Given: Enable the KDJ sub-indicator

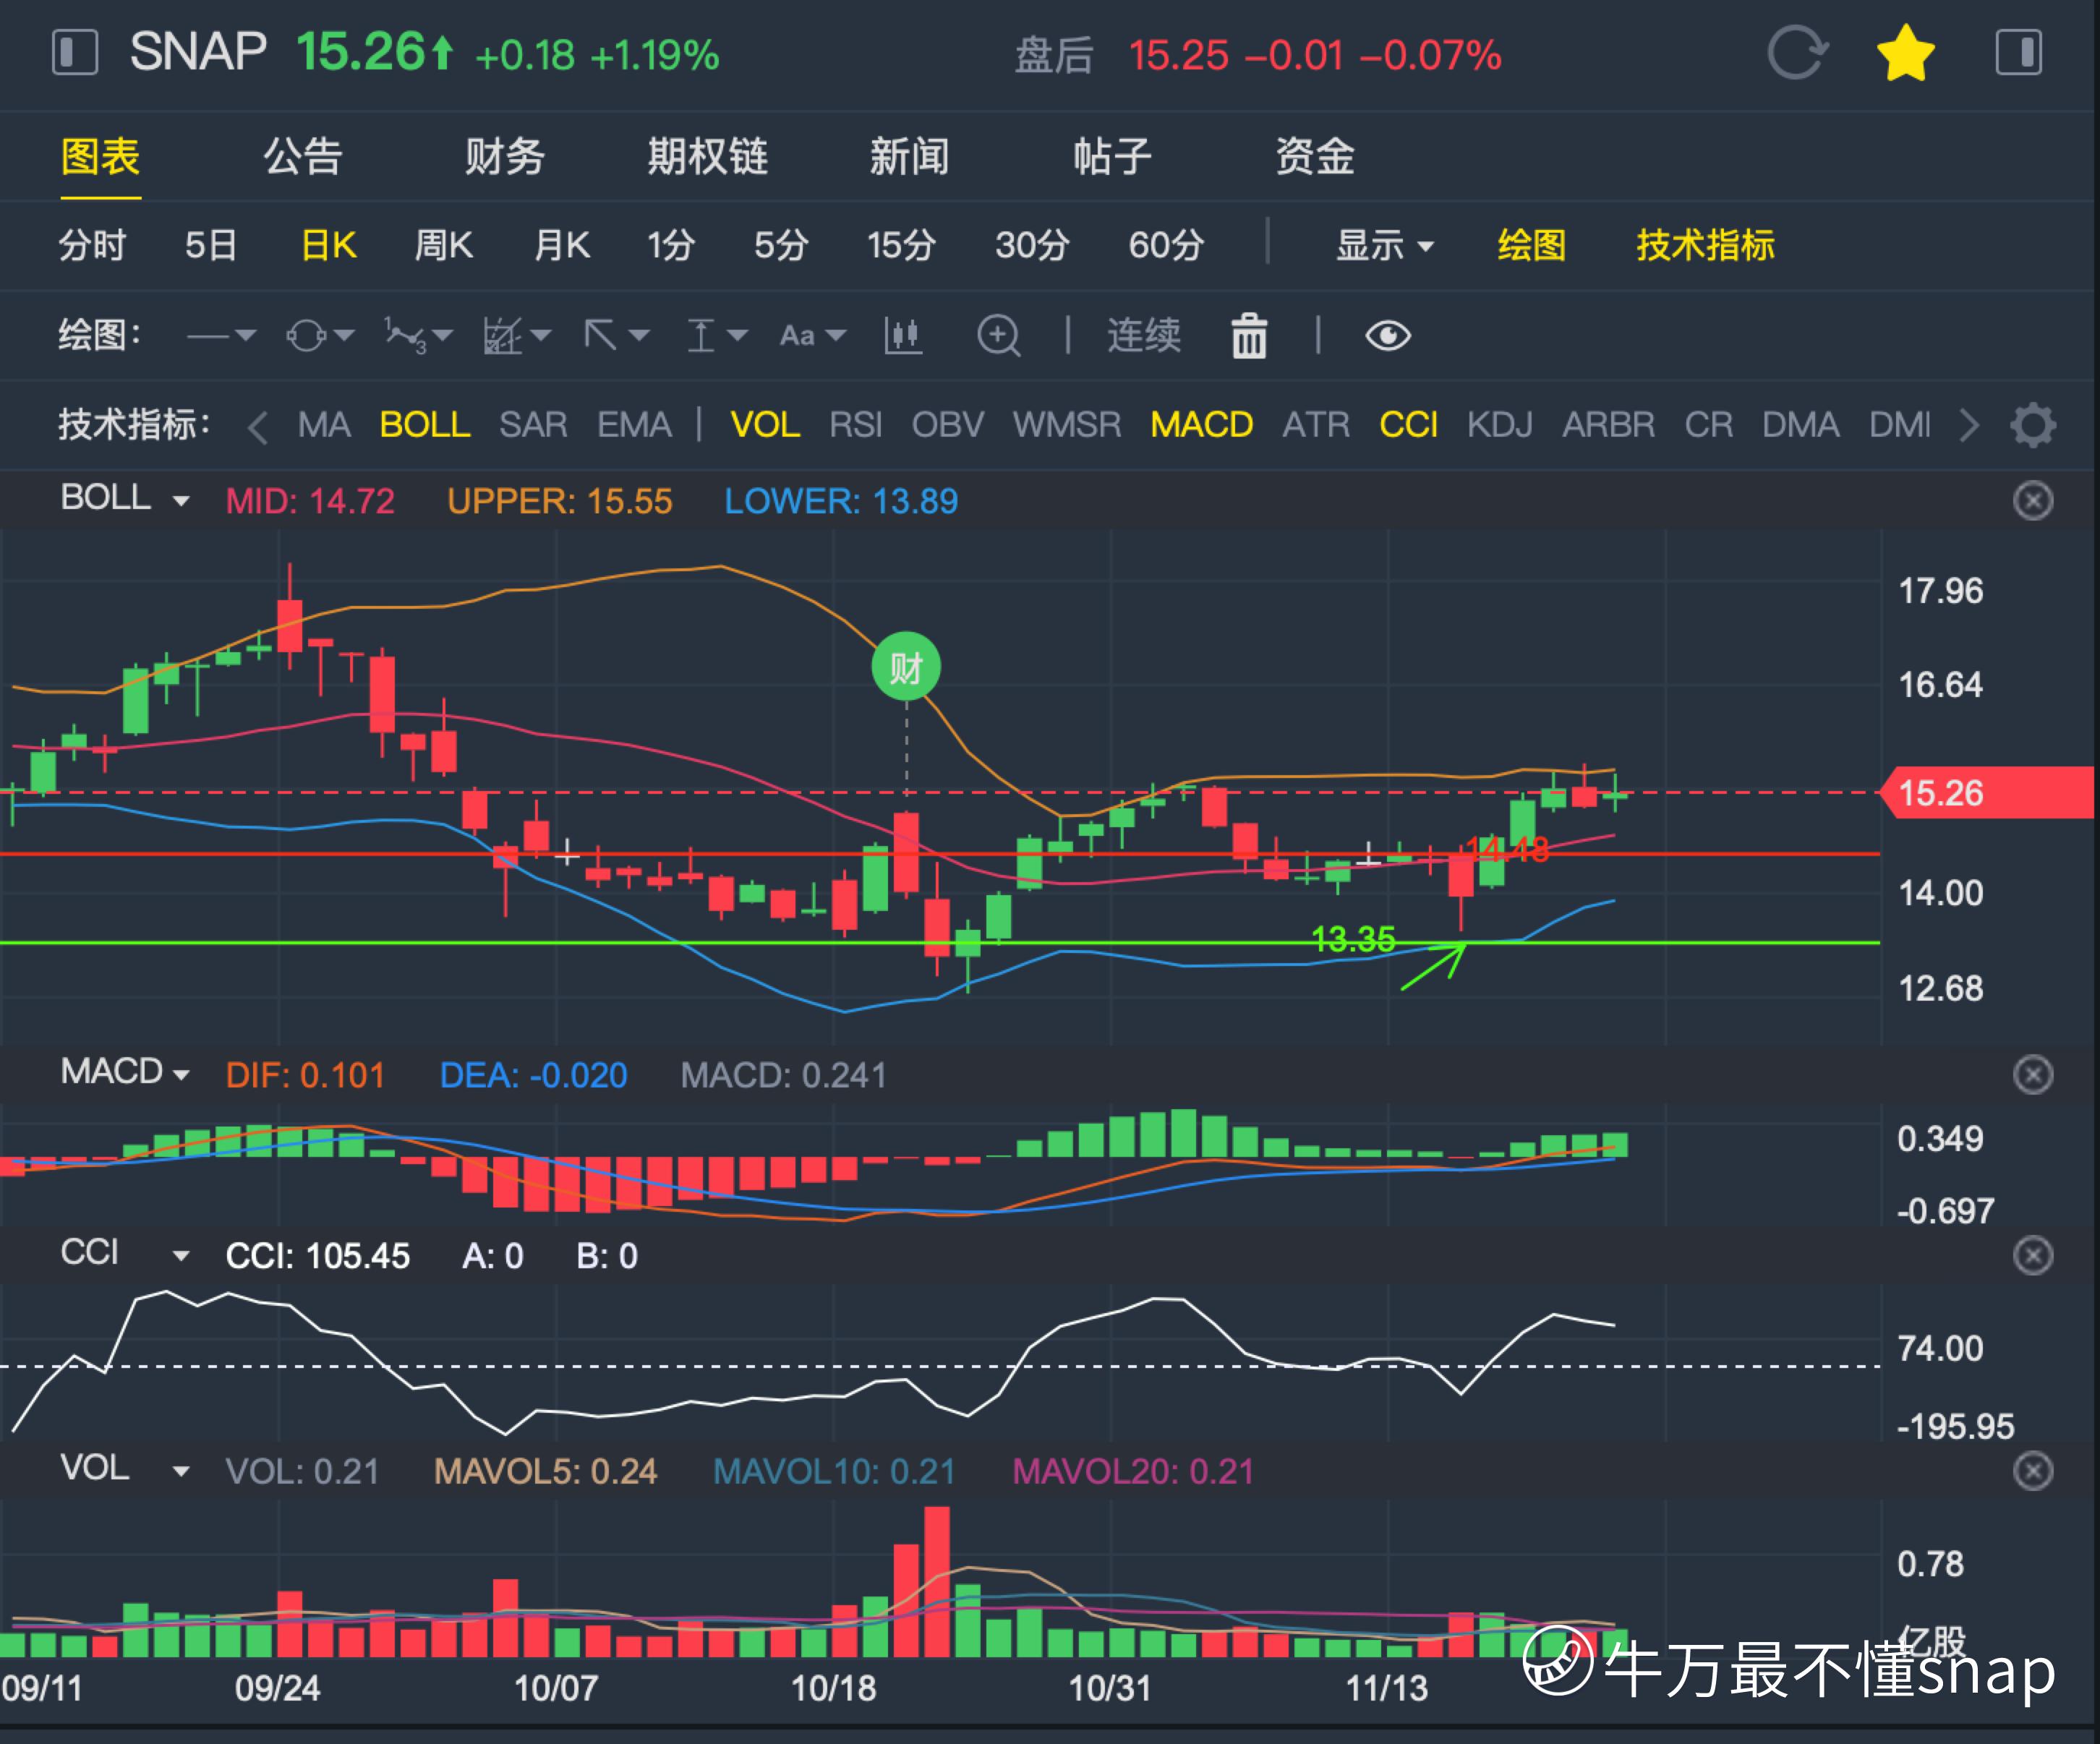Looking at the screenshot, I should [x=1499, y=425].
